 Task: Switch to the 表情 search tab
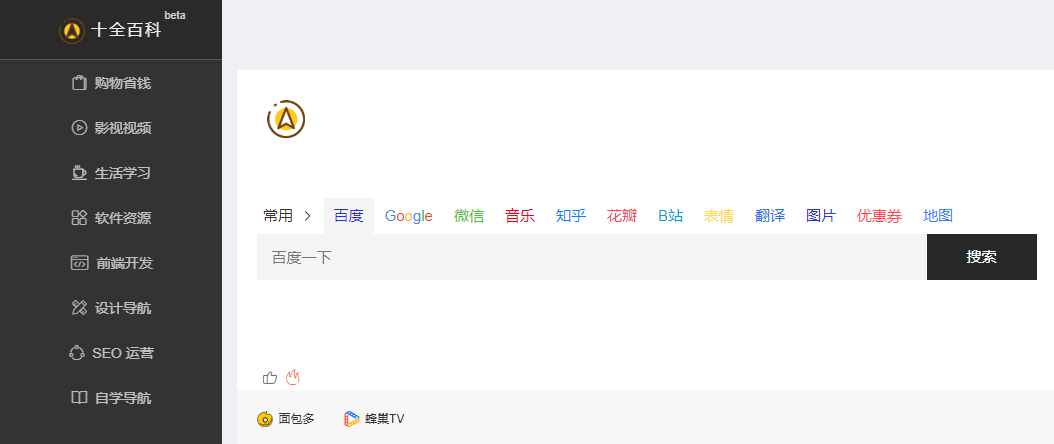[719, 216]
